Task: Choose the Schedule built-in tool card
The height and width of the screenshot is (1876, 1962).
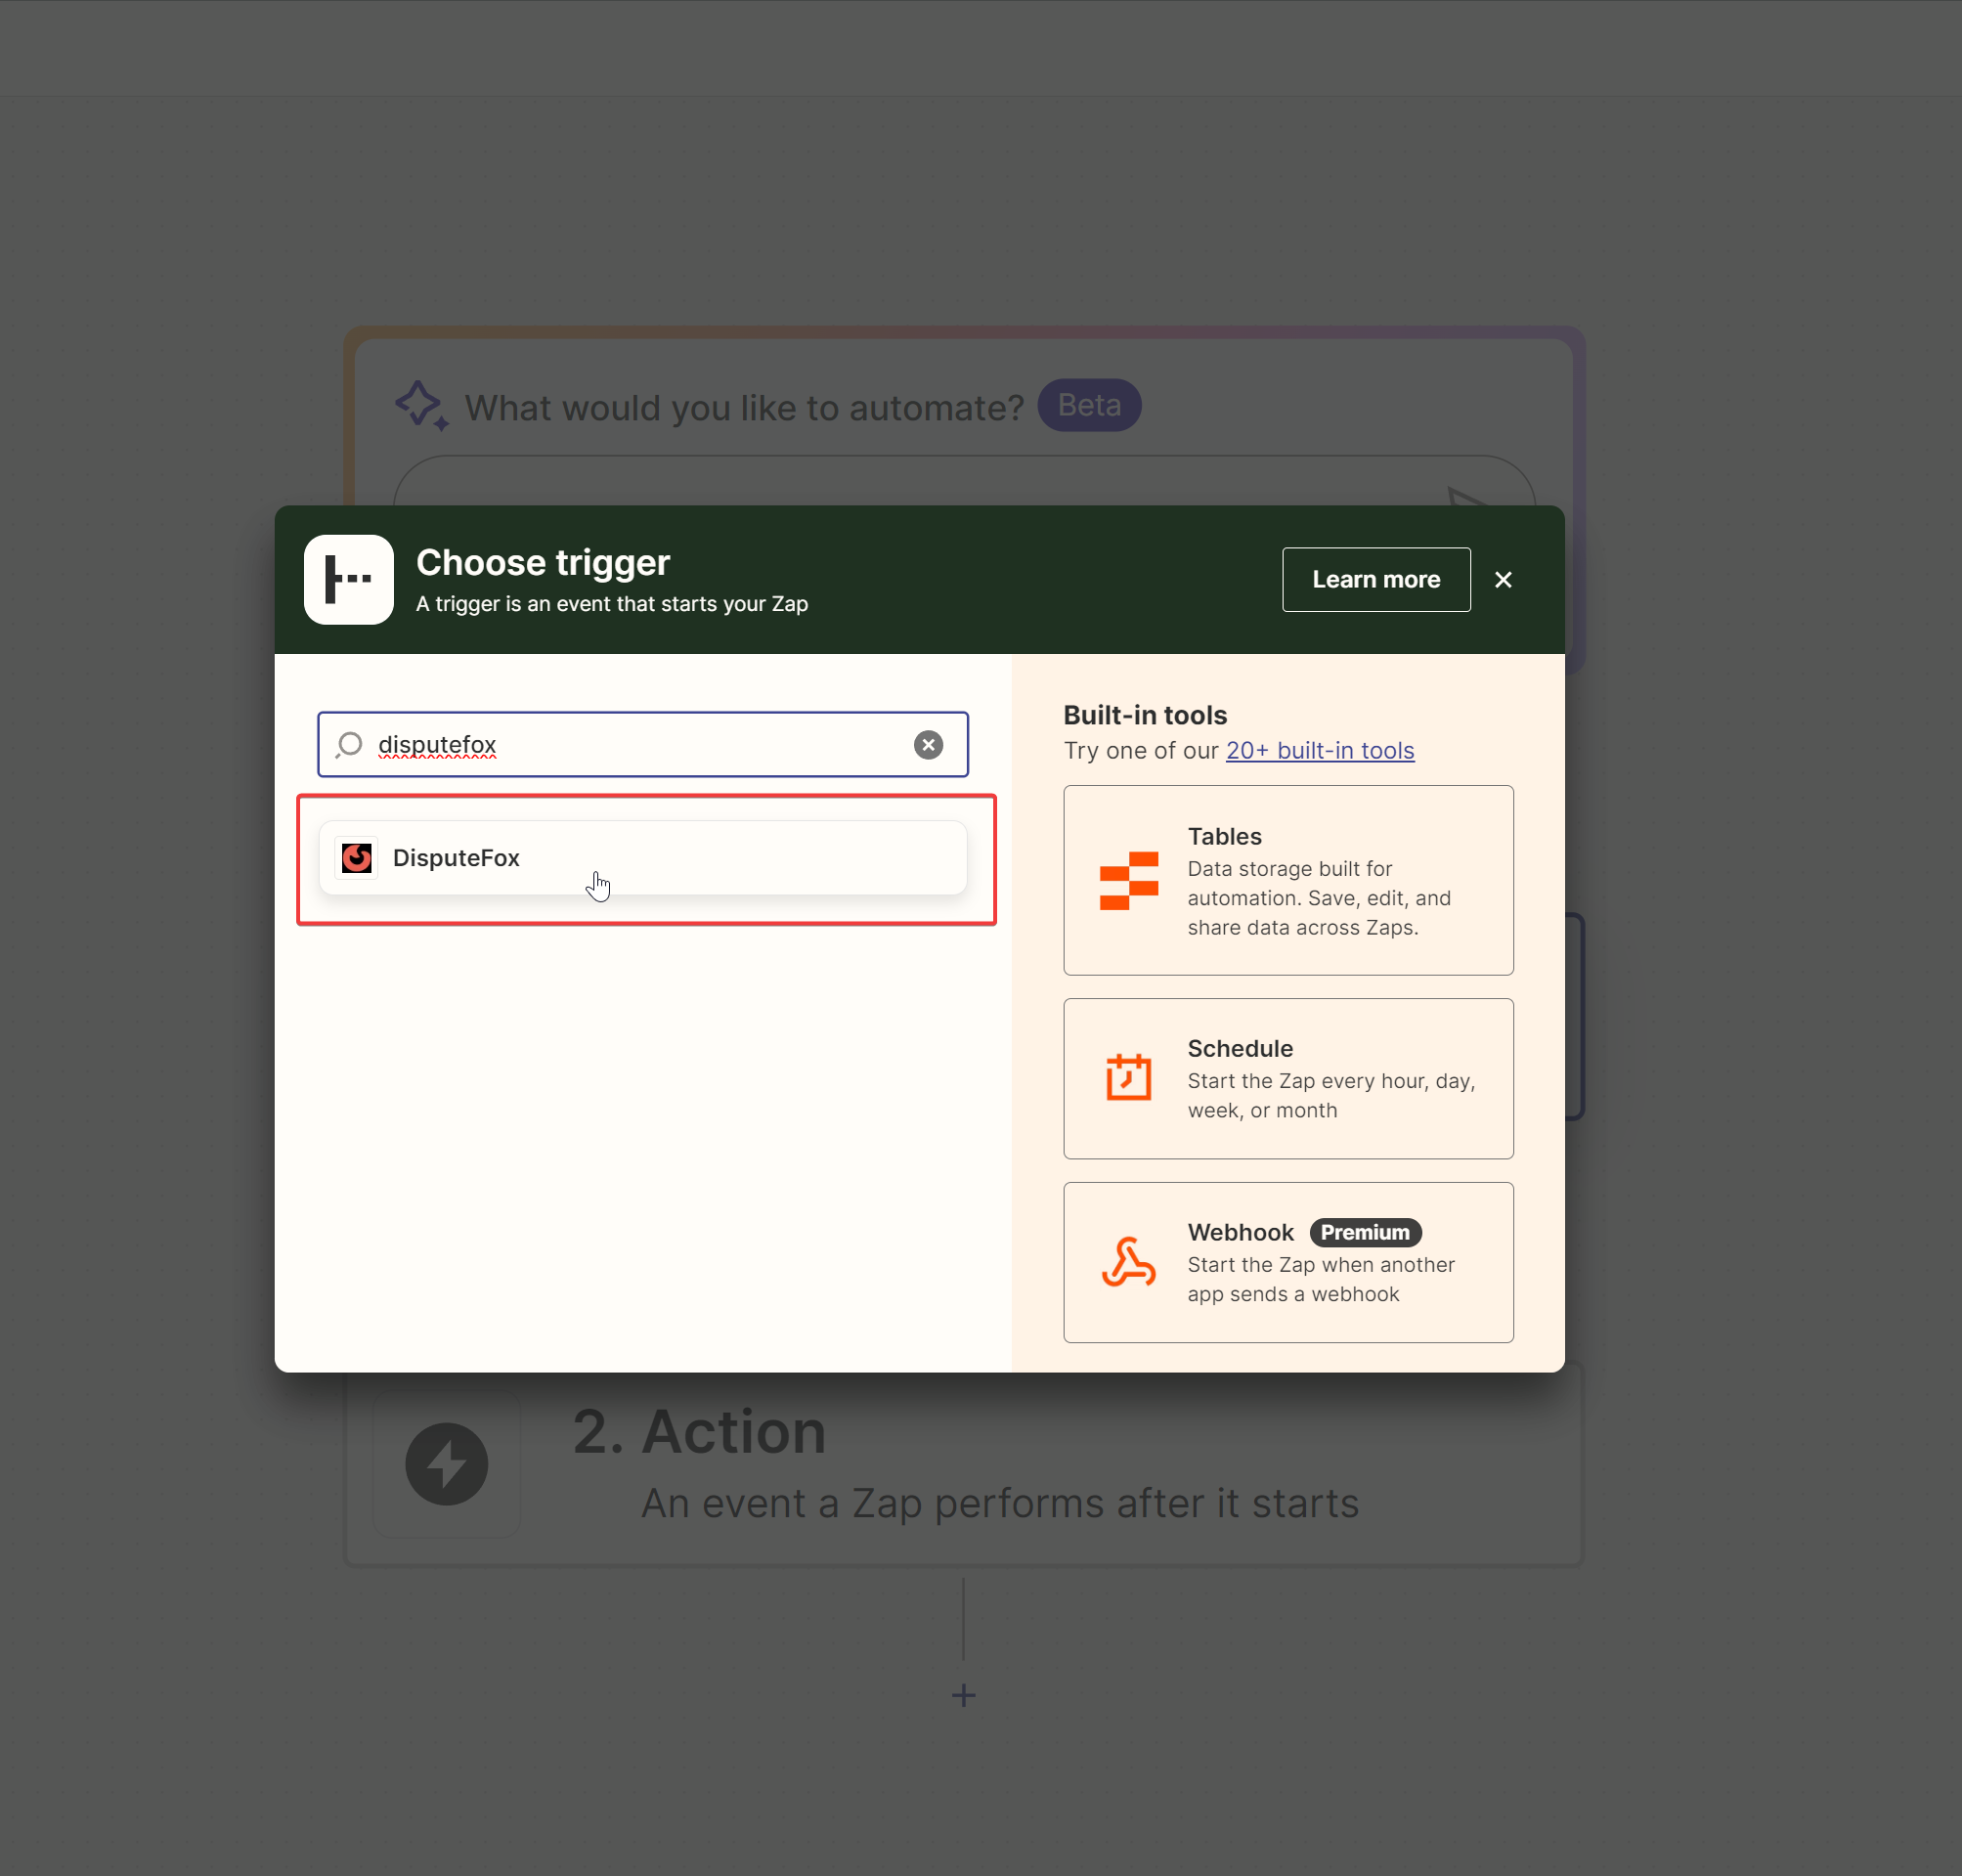Action: pyautogui.click(x=1289, y=1078)
